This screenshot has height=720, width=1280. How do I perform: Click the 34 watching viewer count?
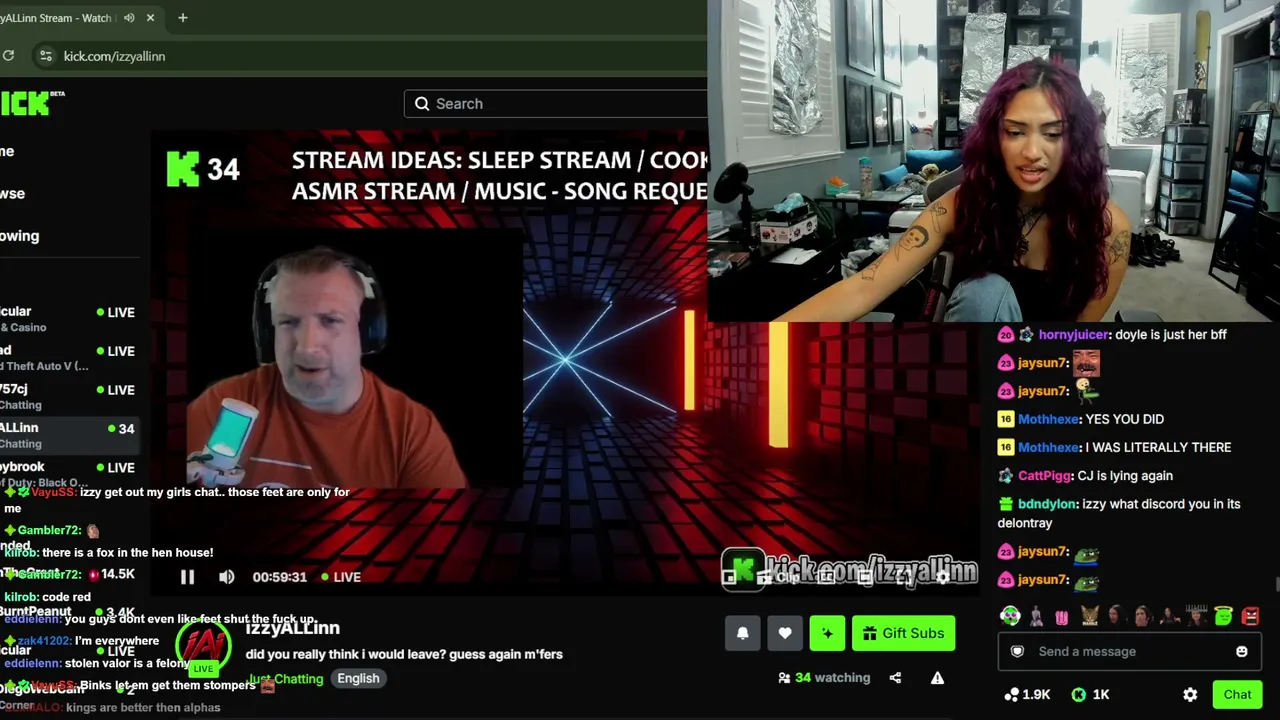coord(824,678)
